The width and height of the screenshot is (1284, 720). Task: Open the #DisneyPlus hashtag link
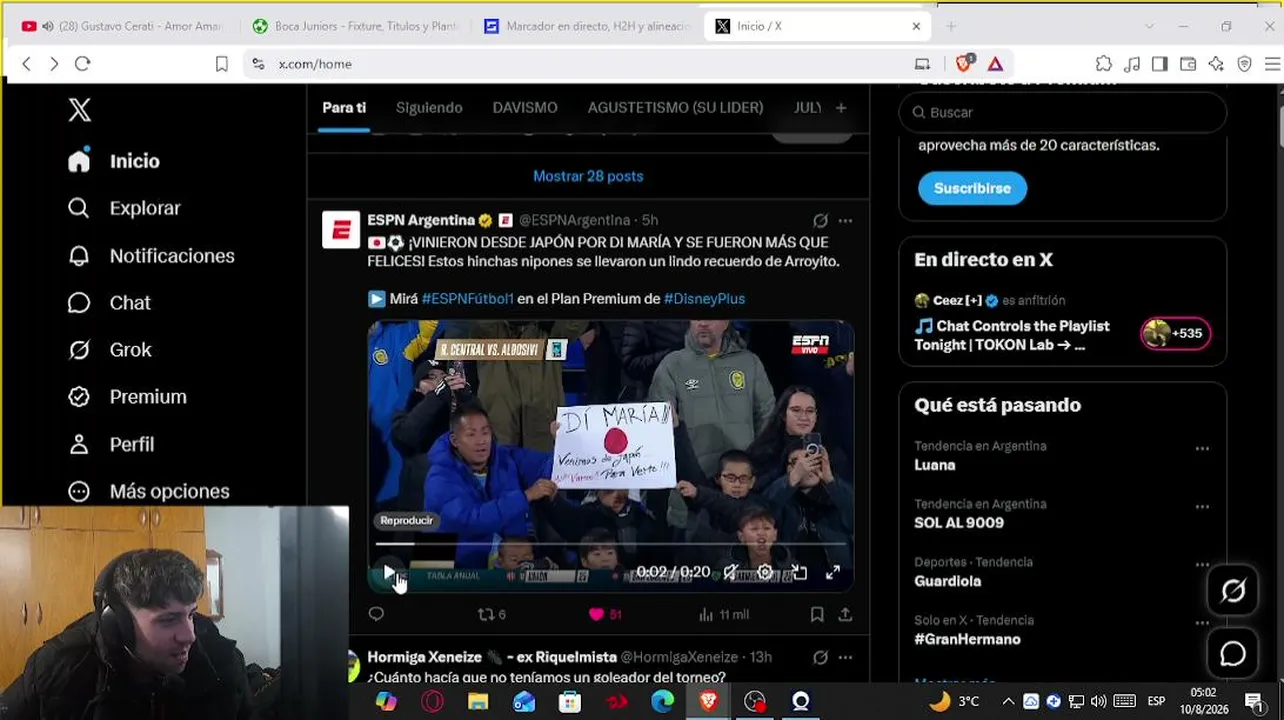pos(704,298)
